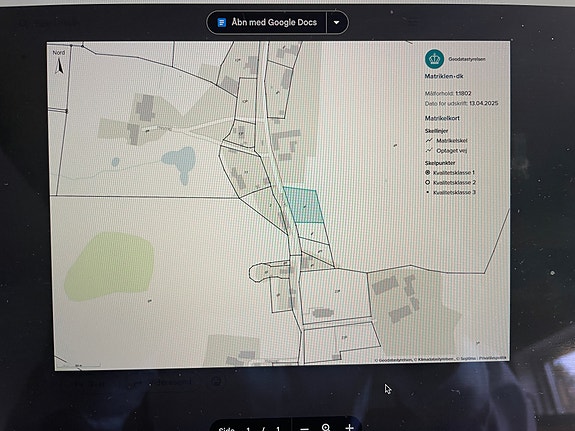Click the Optaget vej line symbol
The height and width of the screenshot is (431, 575).
(x=429, y=150)
